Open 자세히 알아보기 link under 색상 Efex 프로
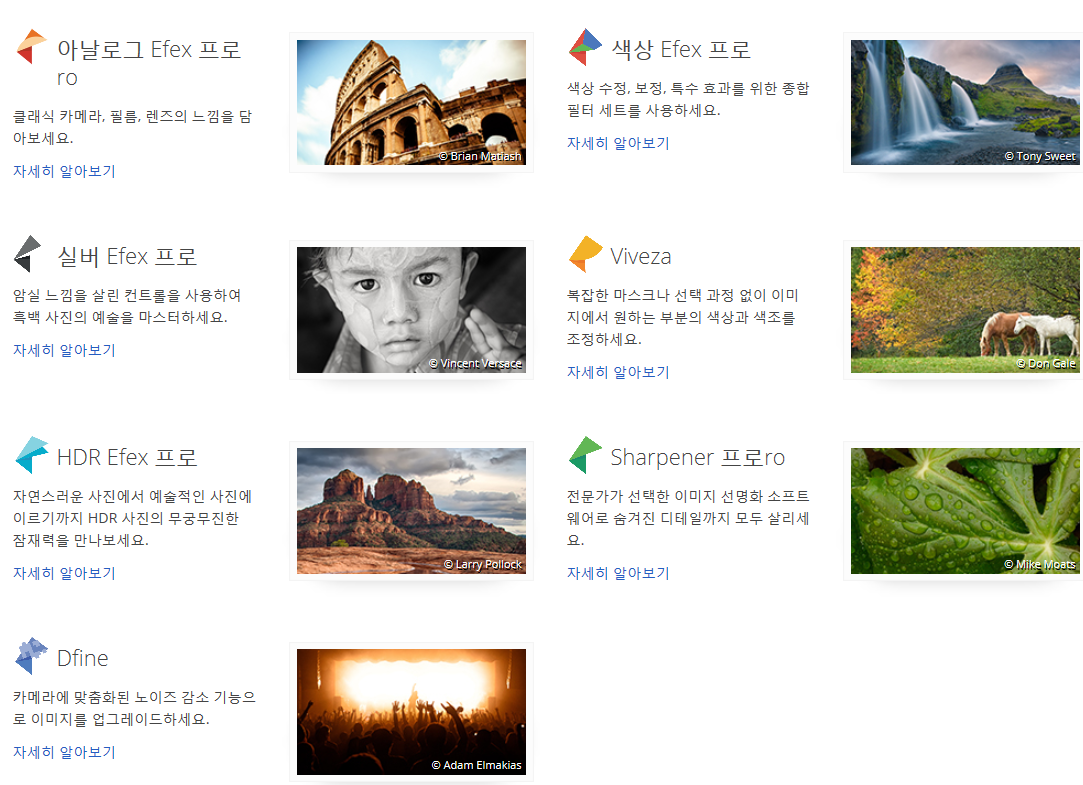 point(618,143)
